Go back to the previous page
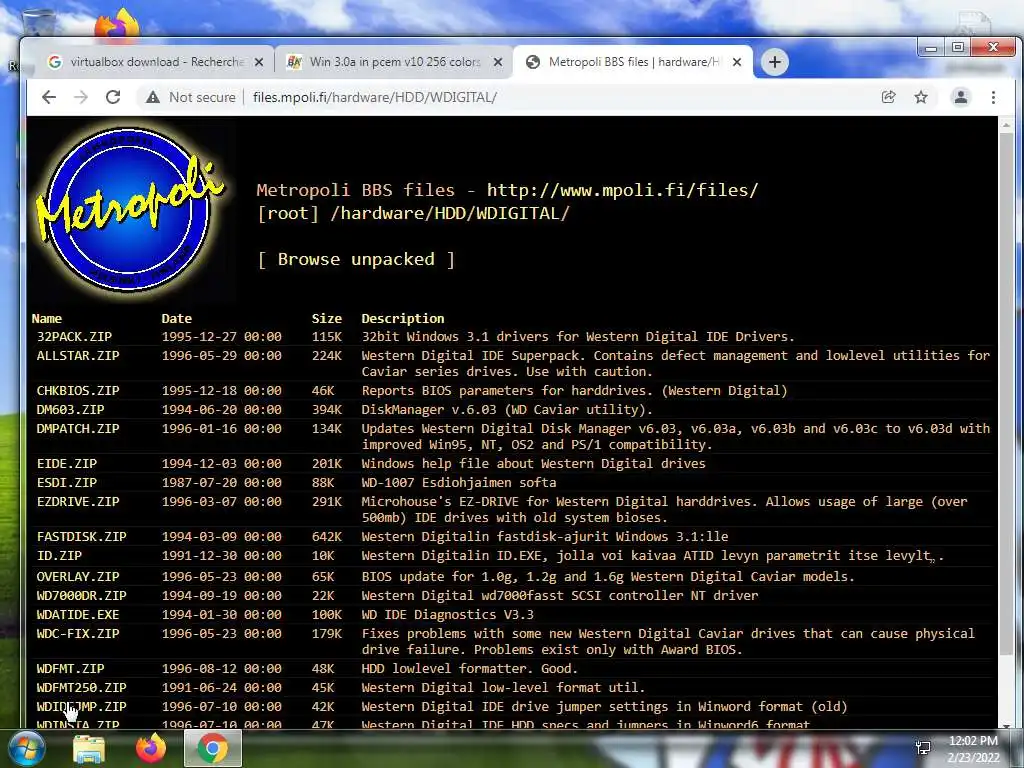This screenshot has height=768, width=1024. (x=49, y=97)
